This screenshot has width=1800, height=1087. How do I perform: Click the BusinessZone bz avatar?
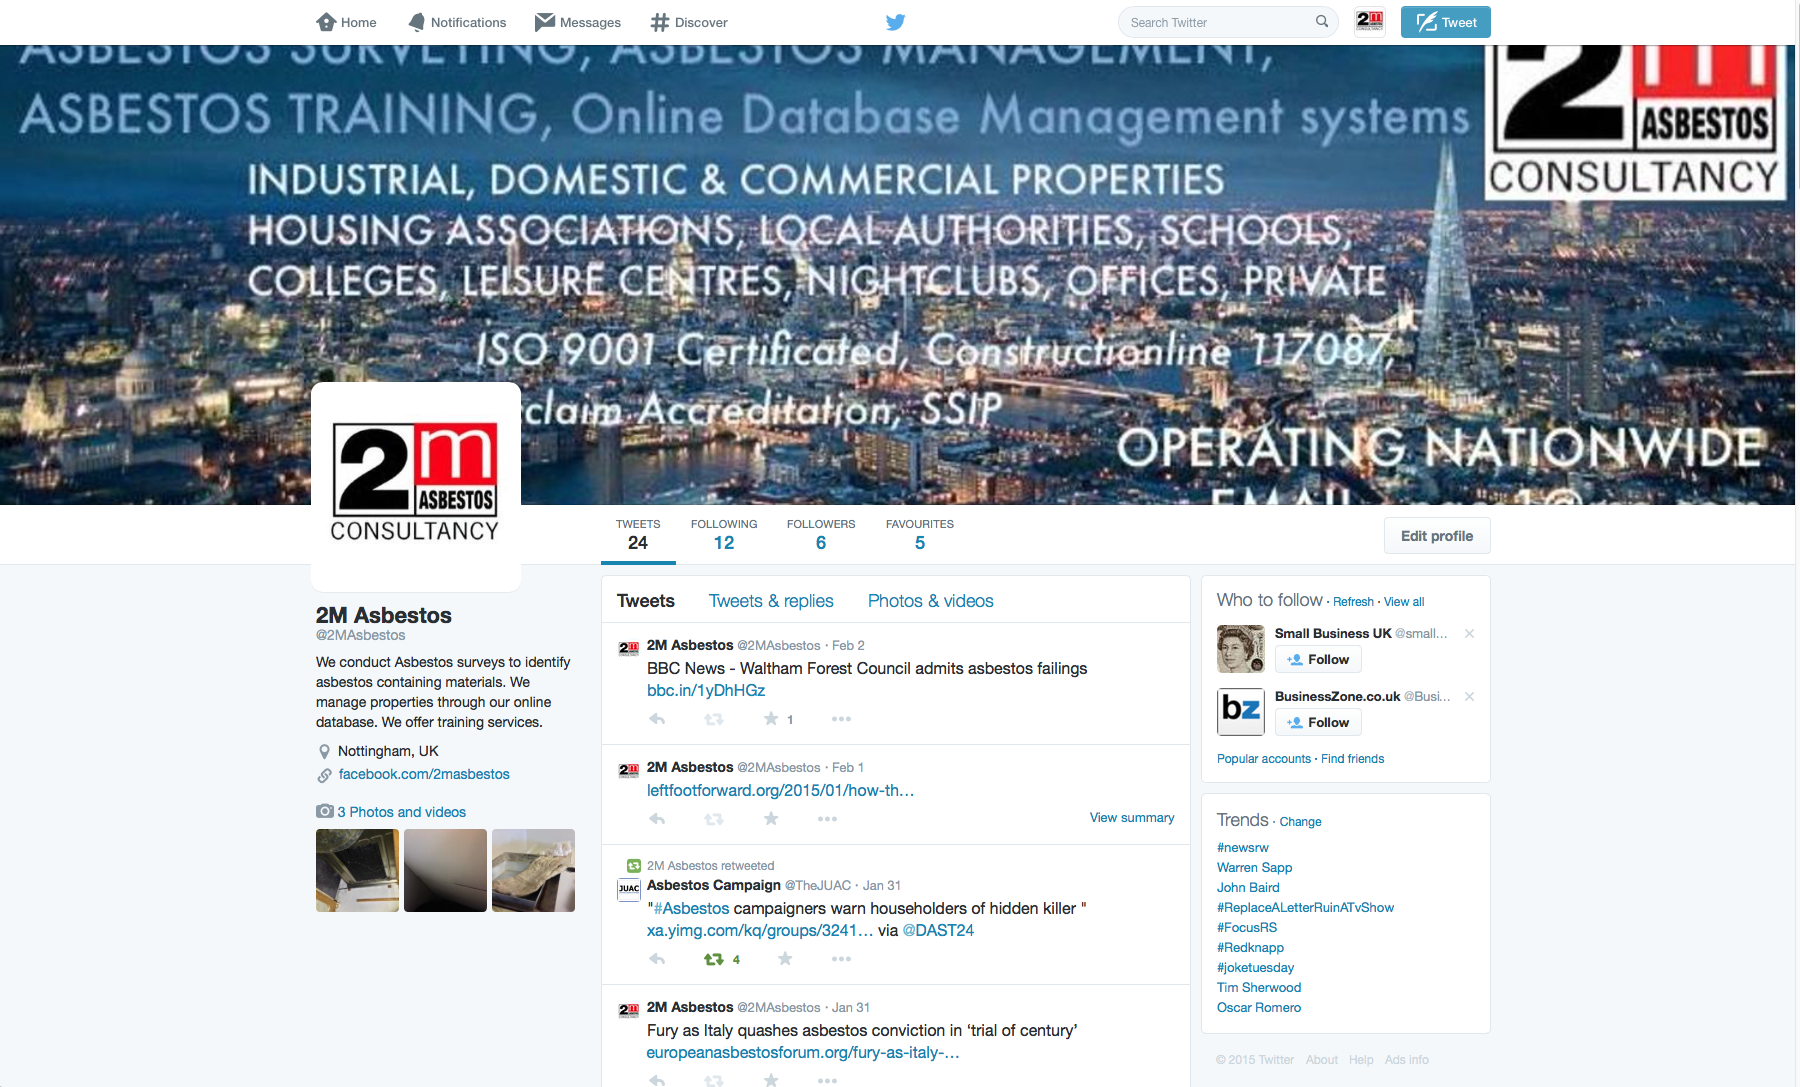[x=1241, y=712]
